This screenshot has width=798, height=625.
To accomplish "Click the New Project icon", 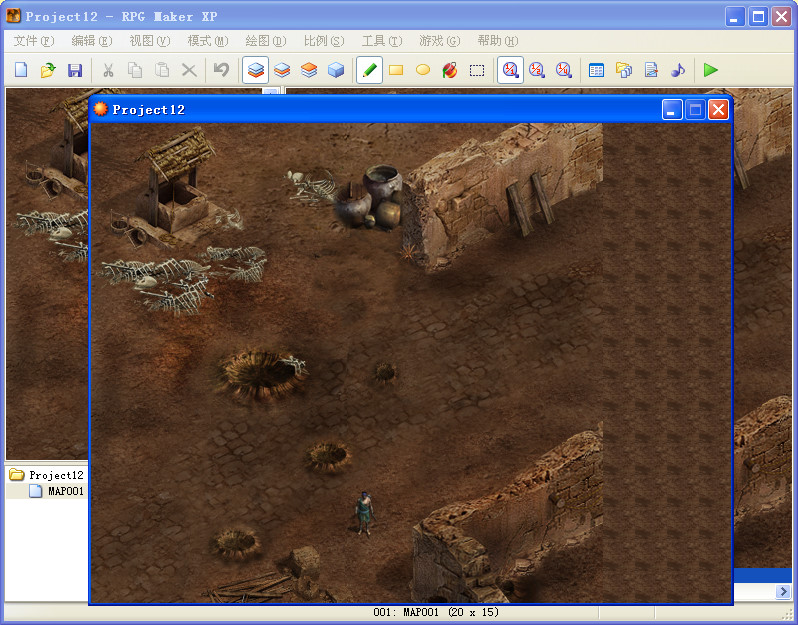I will [x=21, y=70].
